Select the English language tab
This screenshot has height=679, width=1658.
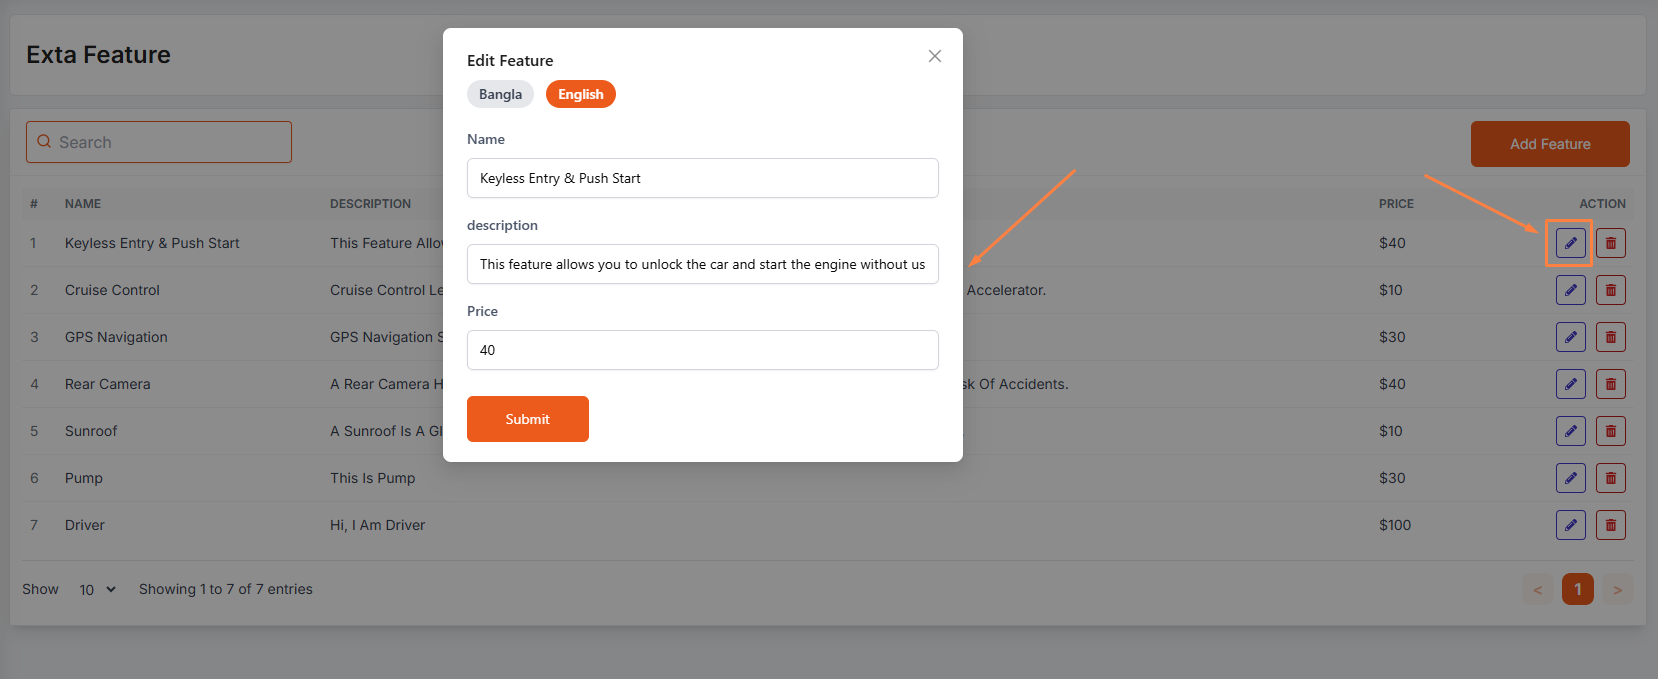pyautogui.click(x=580, y=94)
